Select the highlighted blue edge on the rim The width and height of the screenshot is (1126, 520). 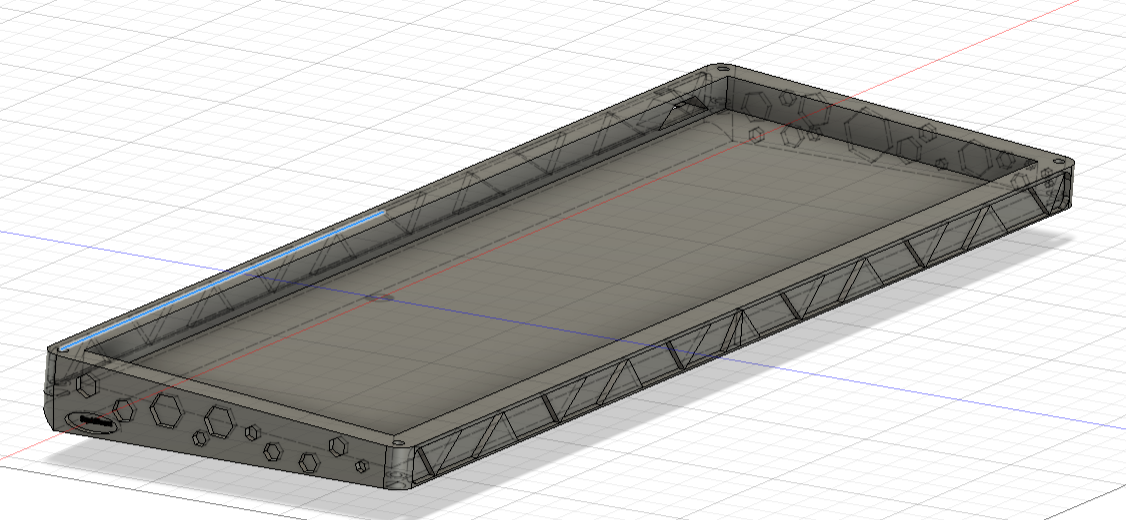224,280
